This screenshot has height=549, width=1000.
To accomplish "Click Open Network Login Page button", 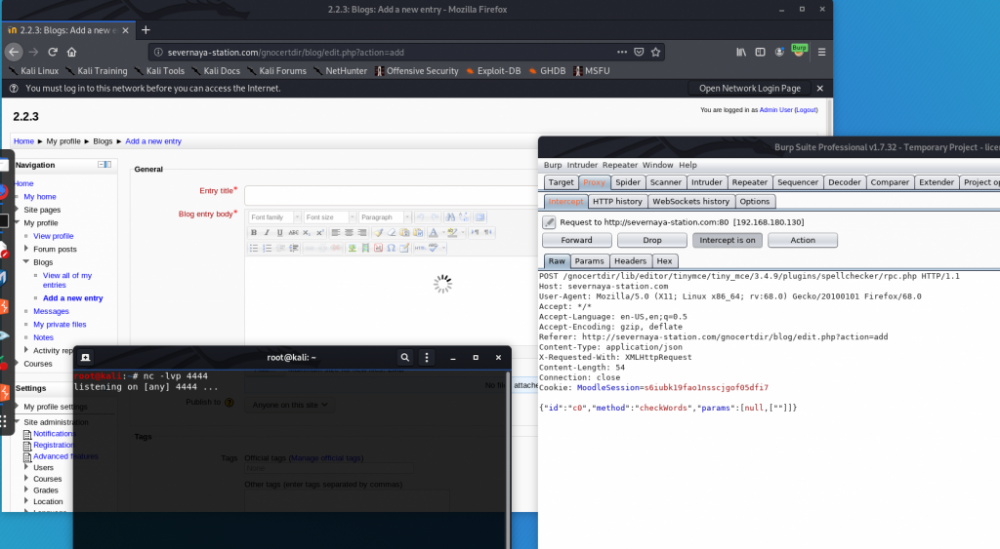I will point(749,89).
